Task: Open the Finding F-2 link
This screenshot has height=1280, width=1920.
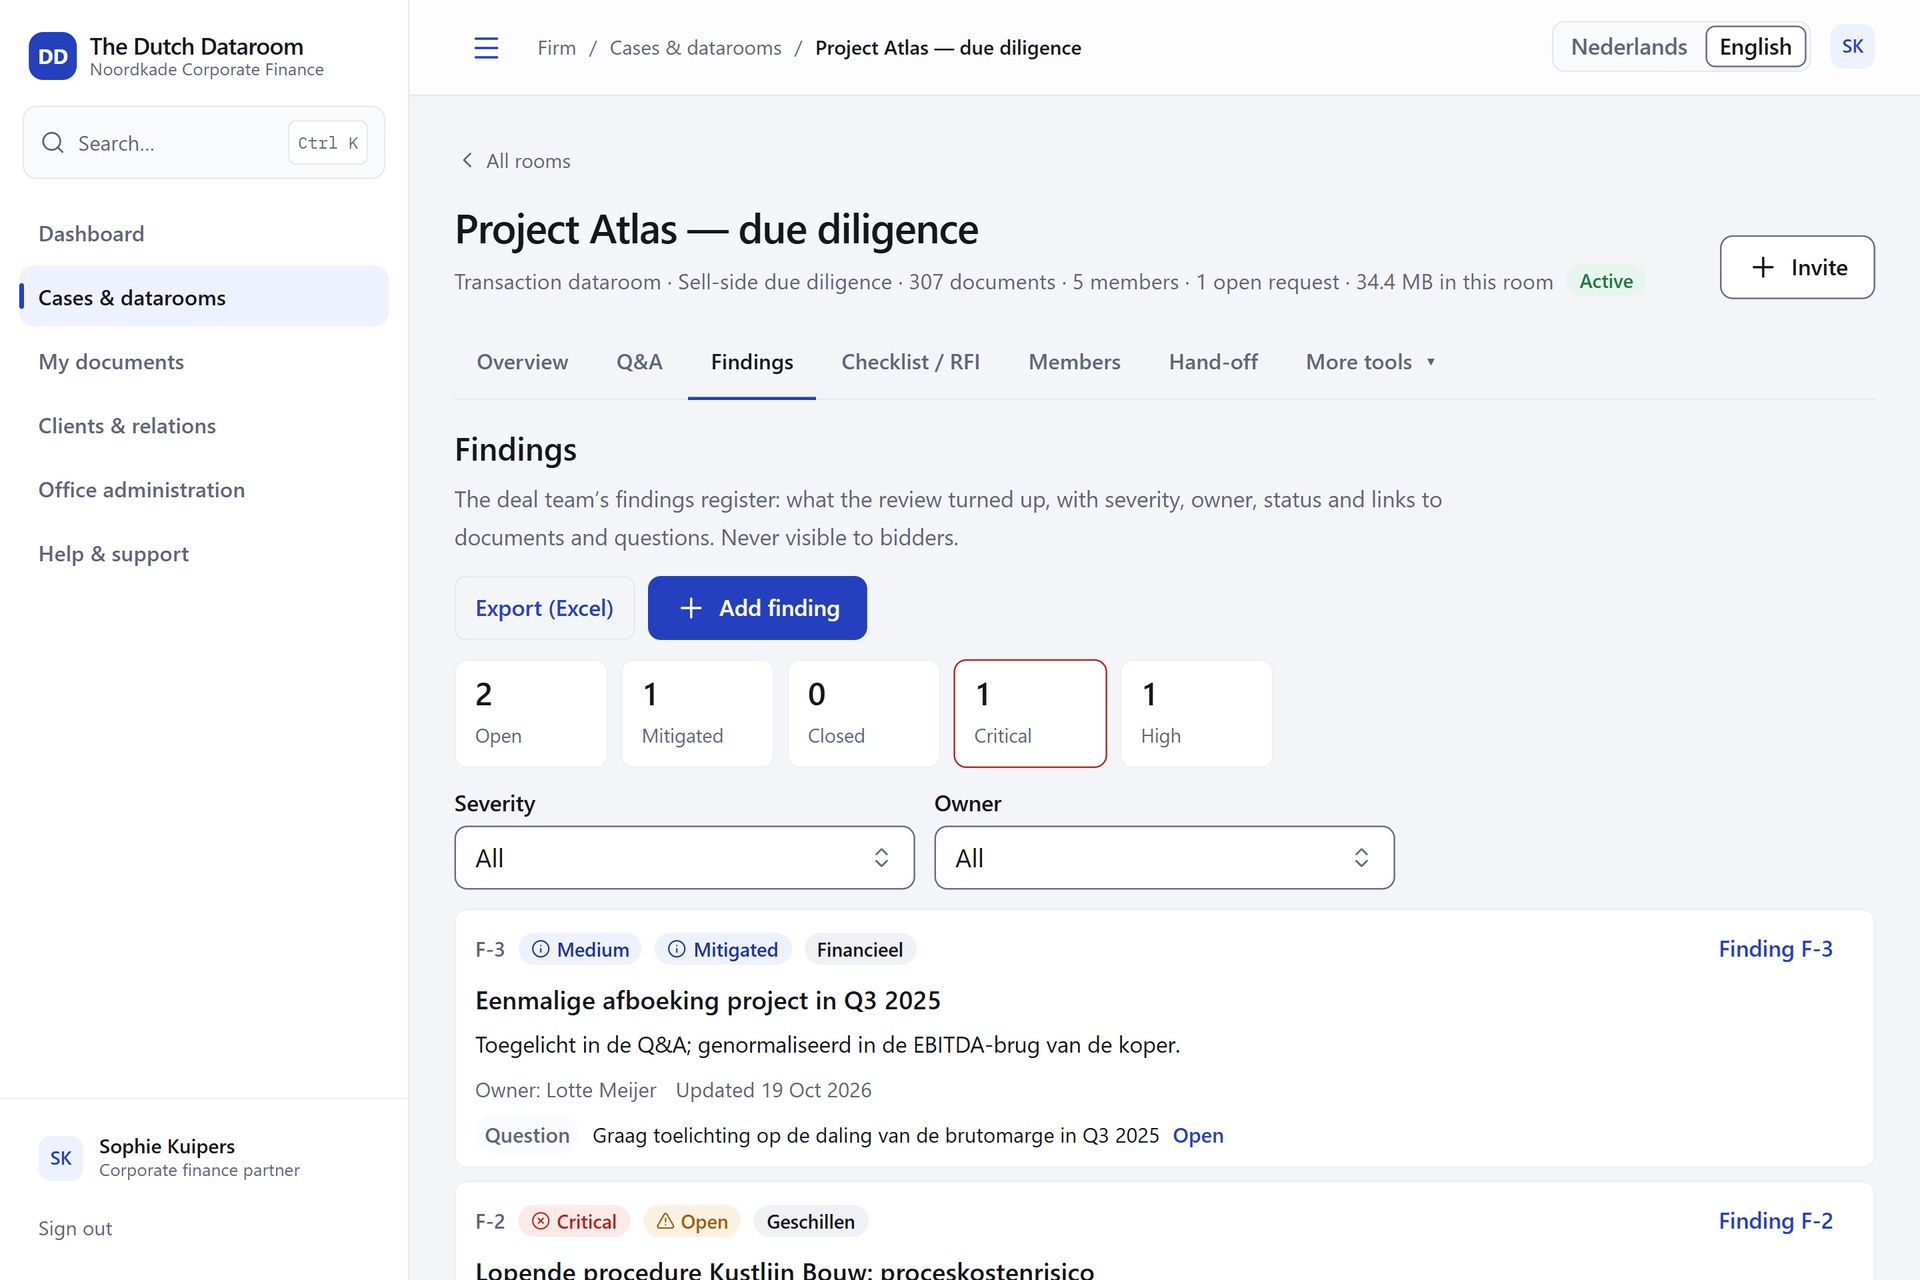Action: pyautogui.click(x=1775, y=1221)
